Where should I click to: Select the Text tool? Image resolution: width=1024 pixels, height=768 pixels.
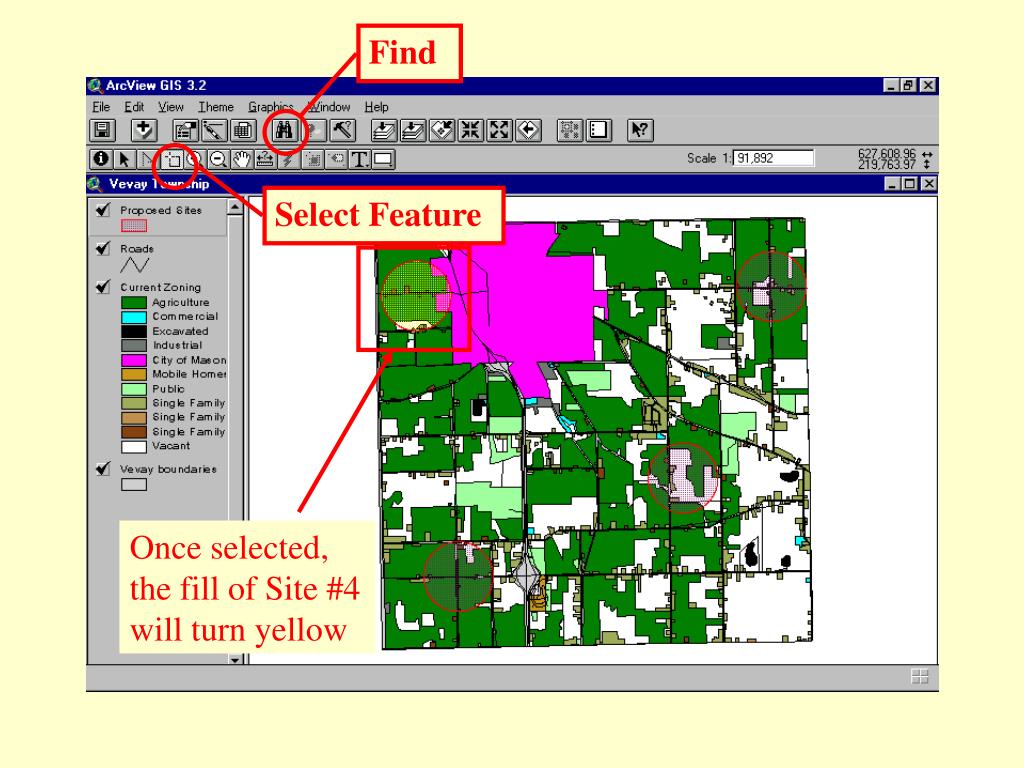[359, 159]
